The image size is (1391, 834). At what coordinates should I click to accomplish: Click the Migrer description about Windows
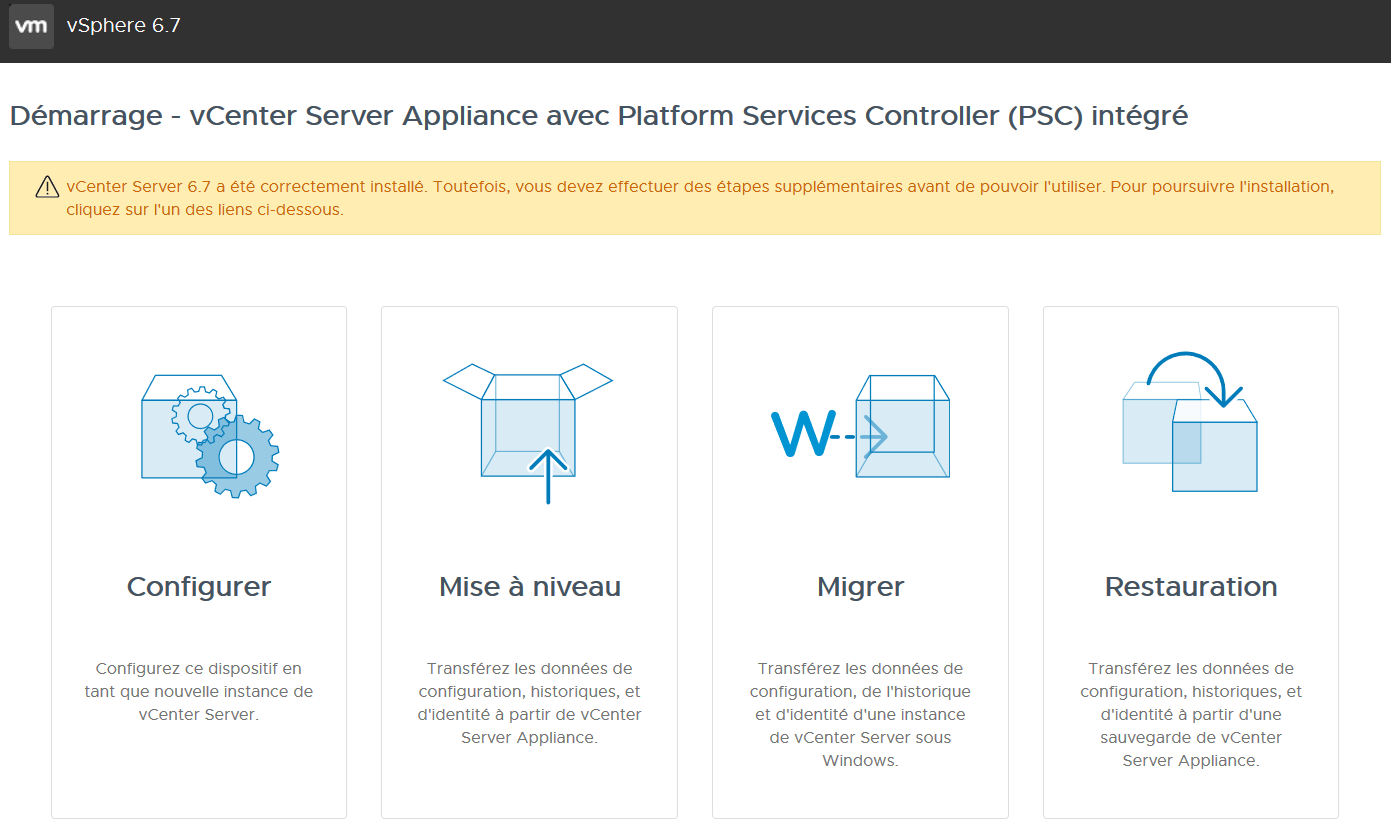coord(861,714)
